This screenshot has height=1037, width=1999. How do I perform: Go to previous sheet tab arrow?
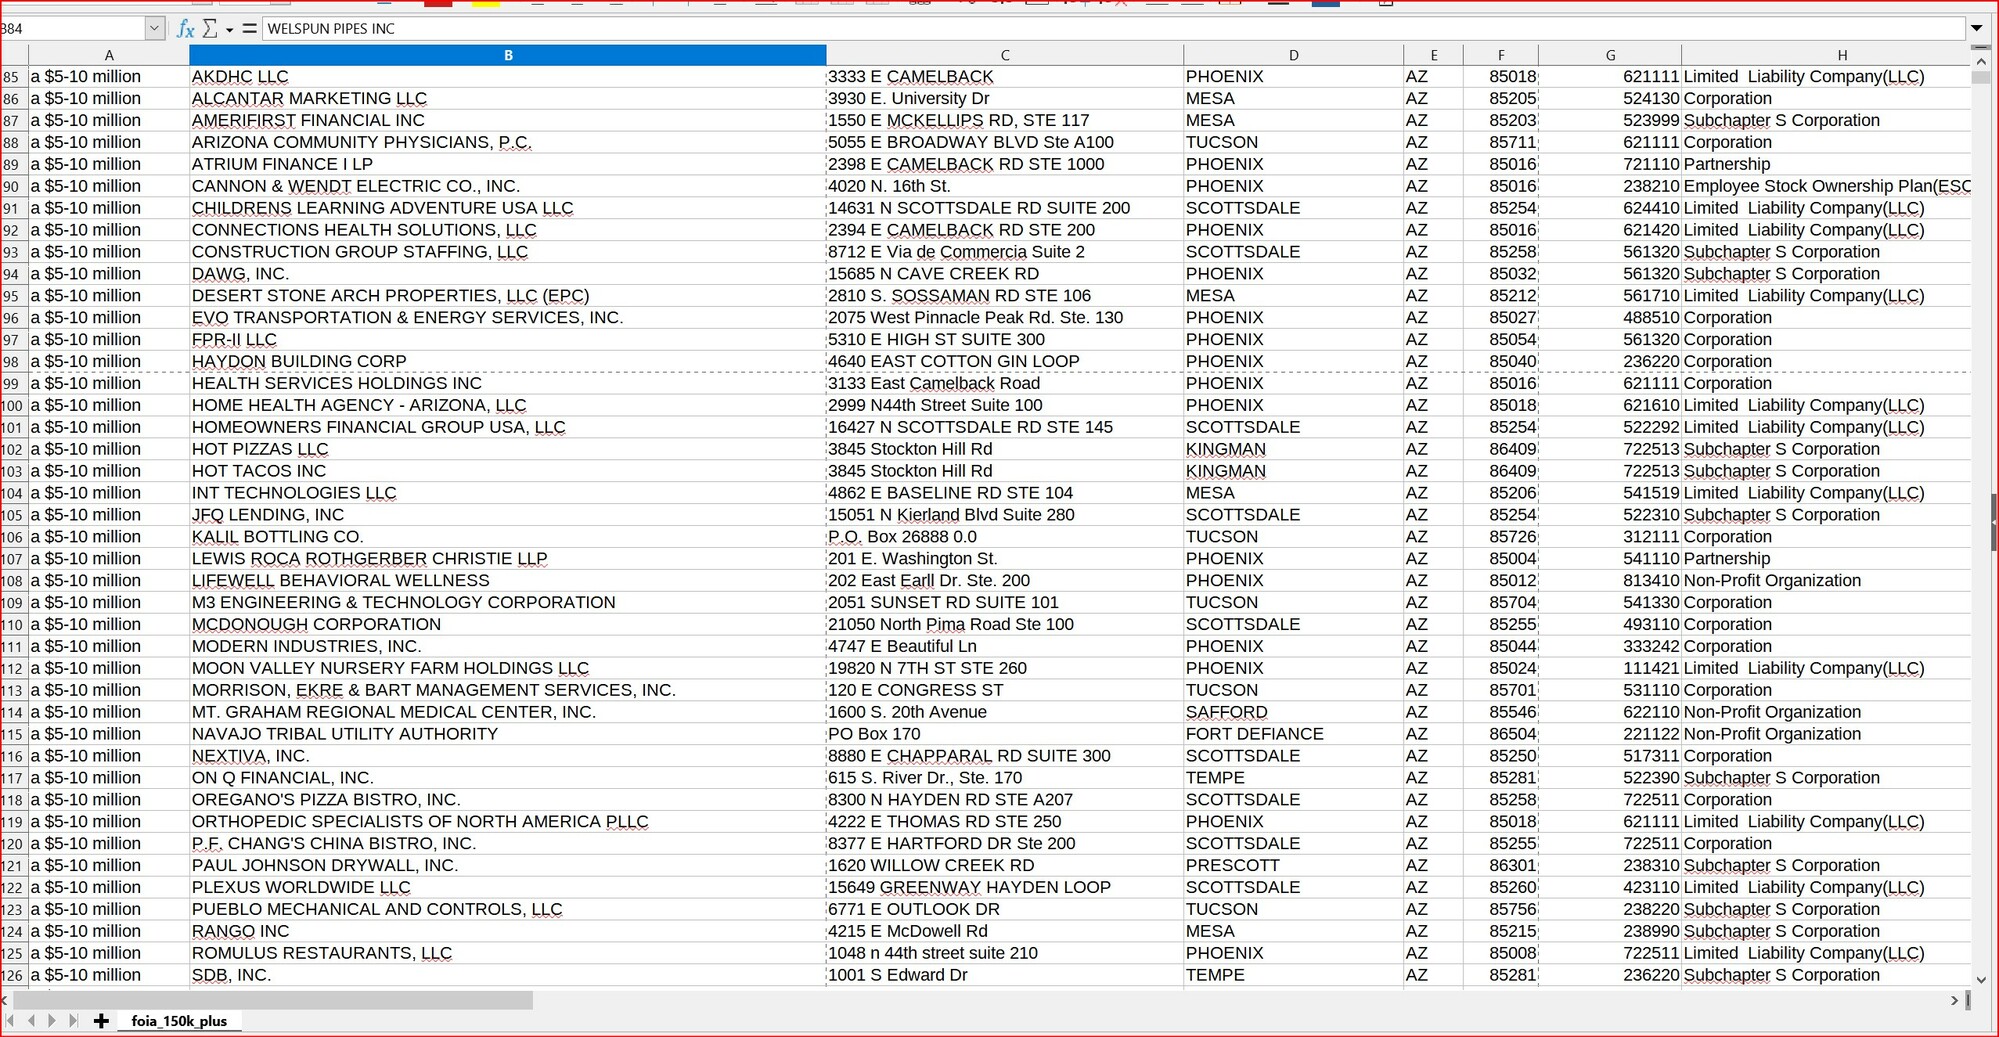click(x=31, y=1021)
